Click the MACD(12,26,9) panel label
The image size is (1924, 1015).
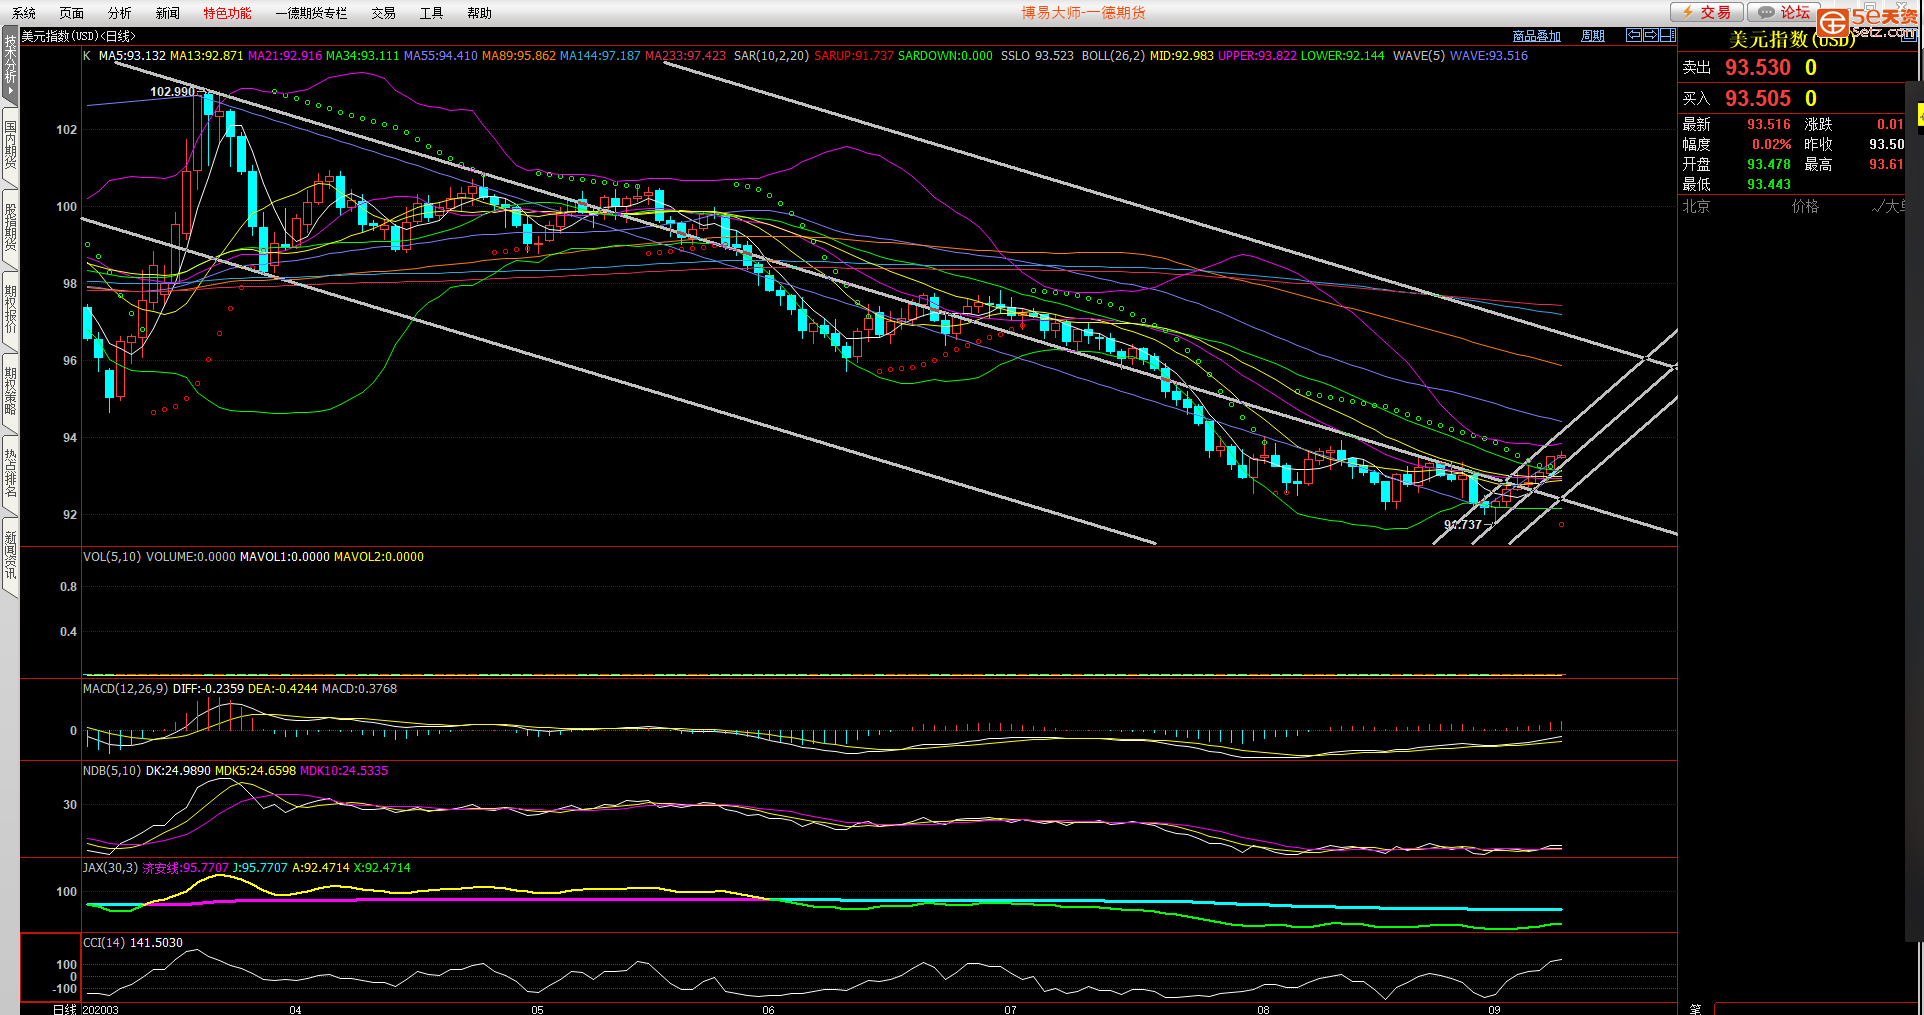point(125,689)
